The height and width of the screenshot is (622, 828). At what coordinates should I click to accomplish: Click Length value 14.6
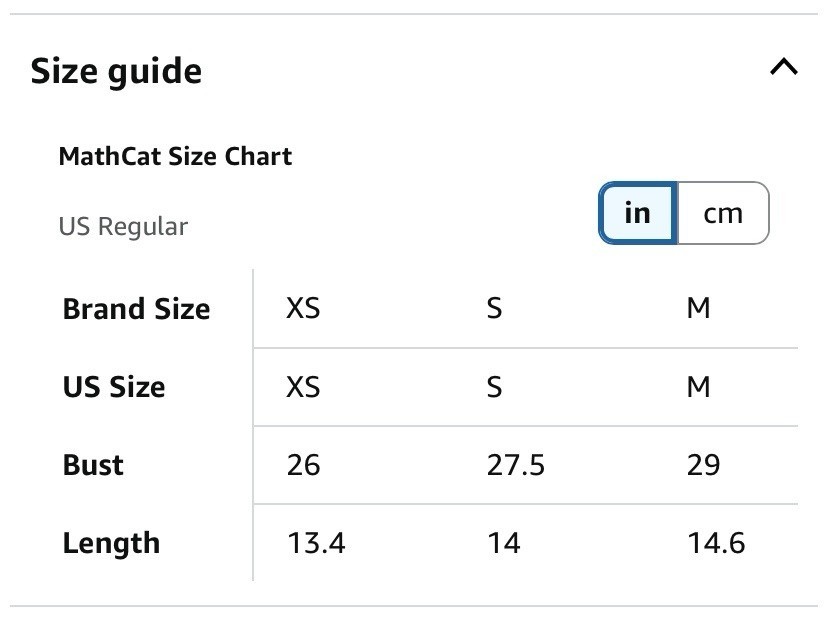[x=716, y=543]
